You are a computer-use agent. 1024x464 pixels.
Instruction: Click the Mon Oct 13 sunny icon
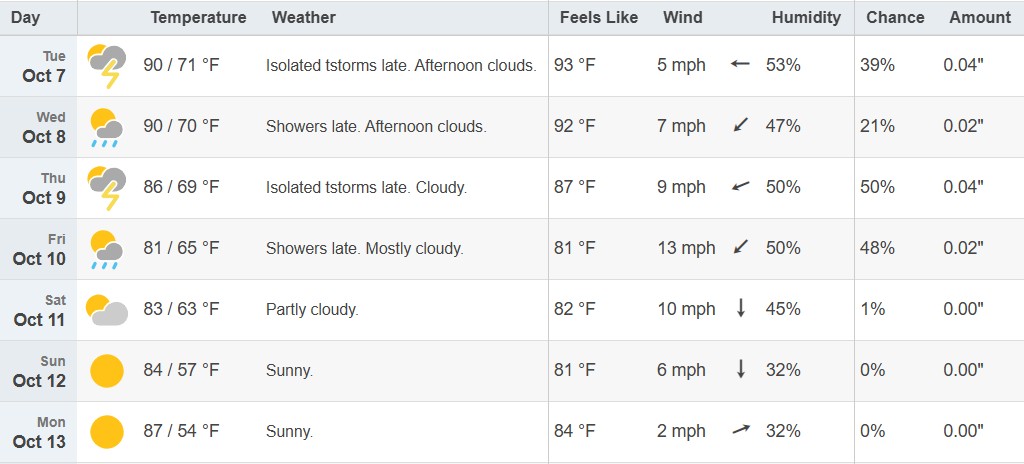pyautogui.click(x=107, y=432)
